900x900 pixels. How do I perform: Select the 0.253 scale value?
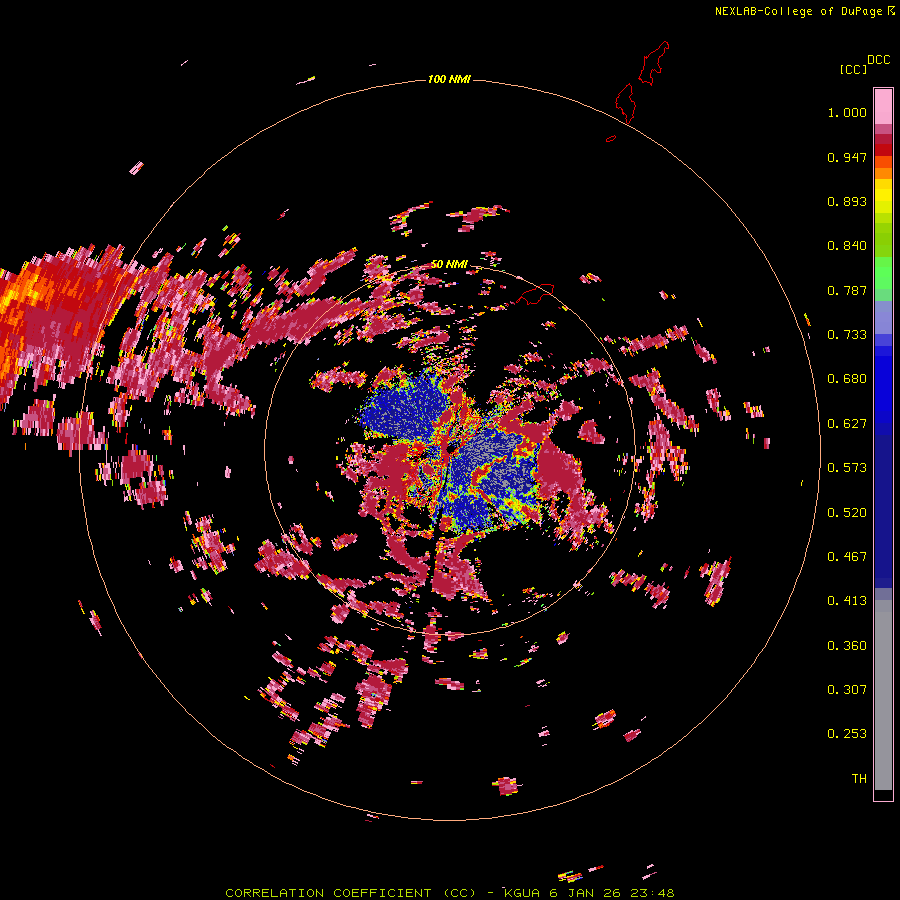tap(847, 734)
